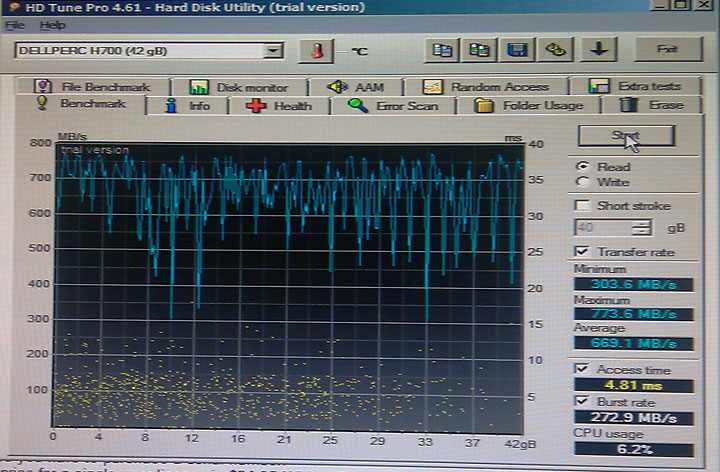Adjust the short stroke gB spinner arrows
Screen dimensions: 720x472
tap(641, 227)
